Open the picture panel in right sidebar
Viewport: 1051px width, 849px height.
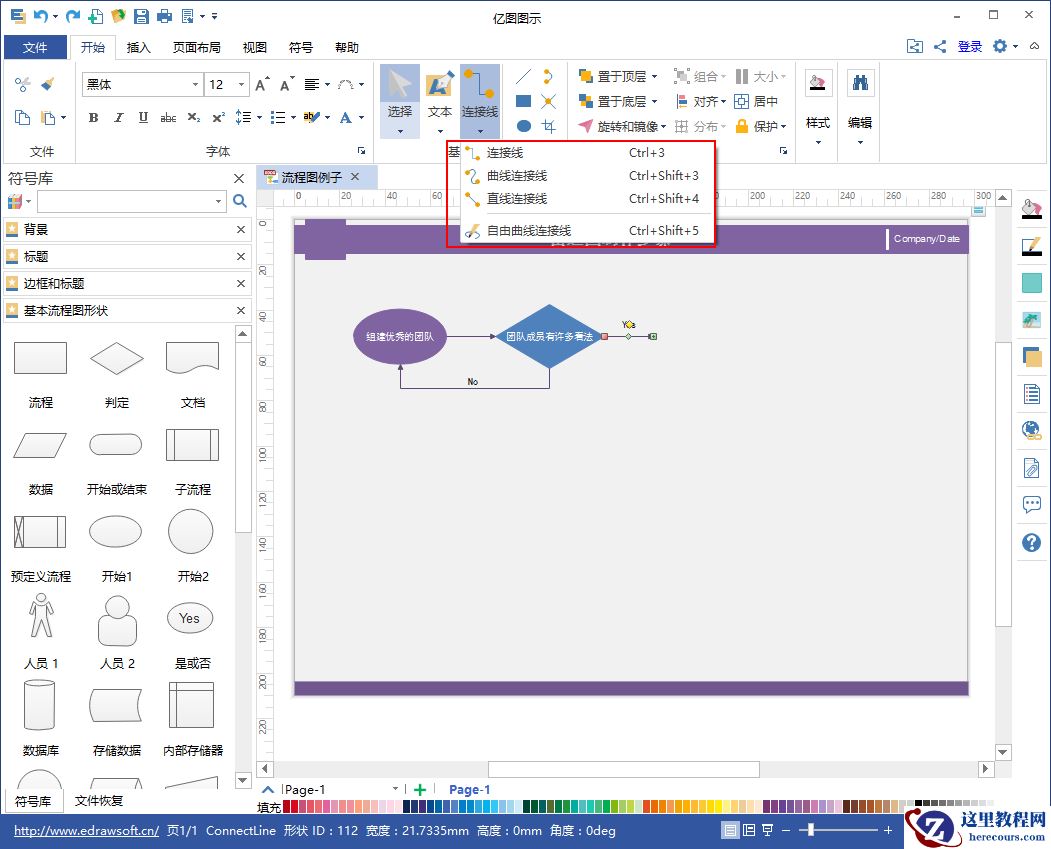click(1032, 320)
